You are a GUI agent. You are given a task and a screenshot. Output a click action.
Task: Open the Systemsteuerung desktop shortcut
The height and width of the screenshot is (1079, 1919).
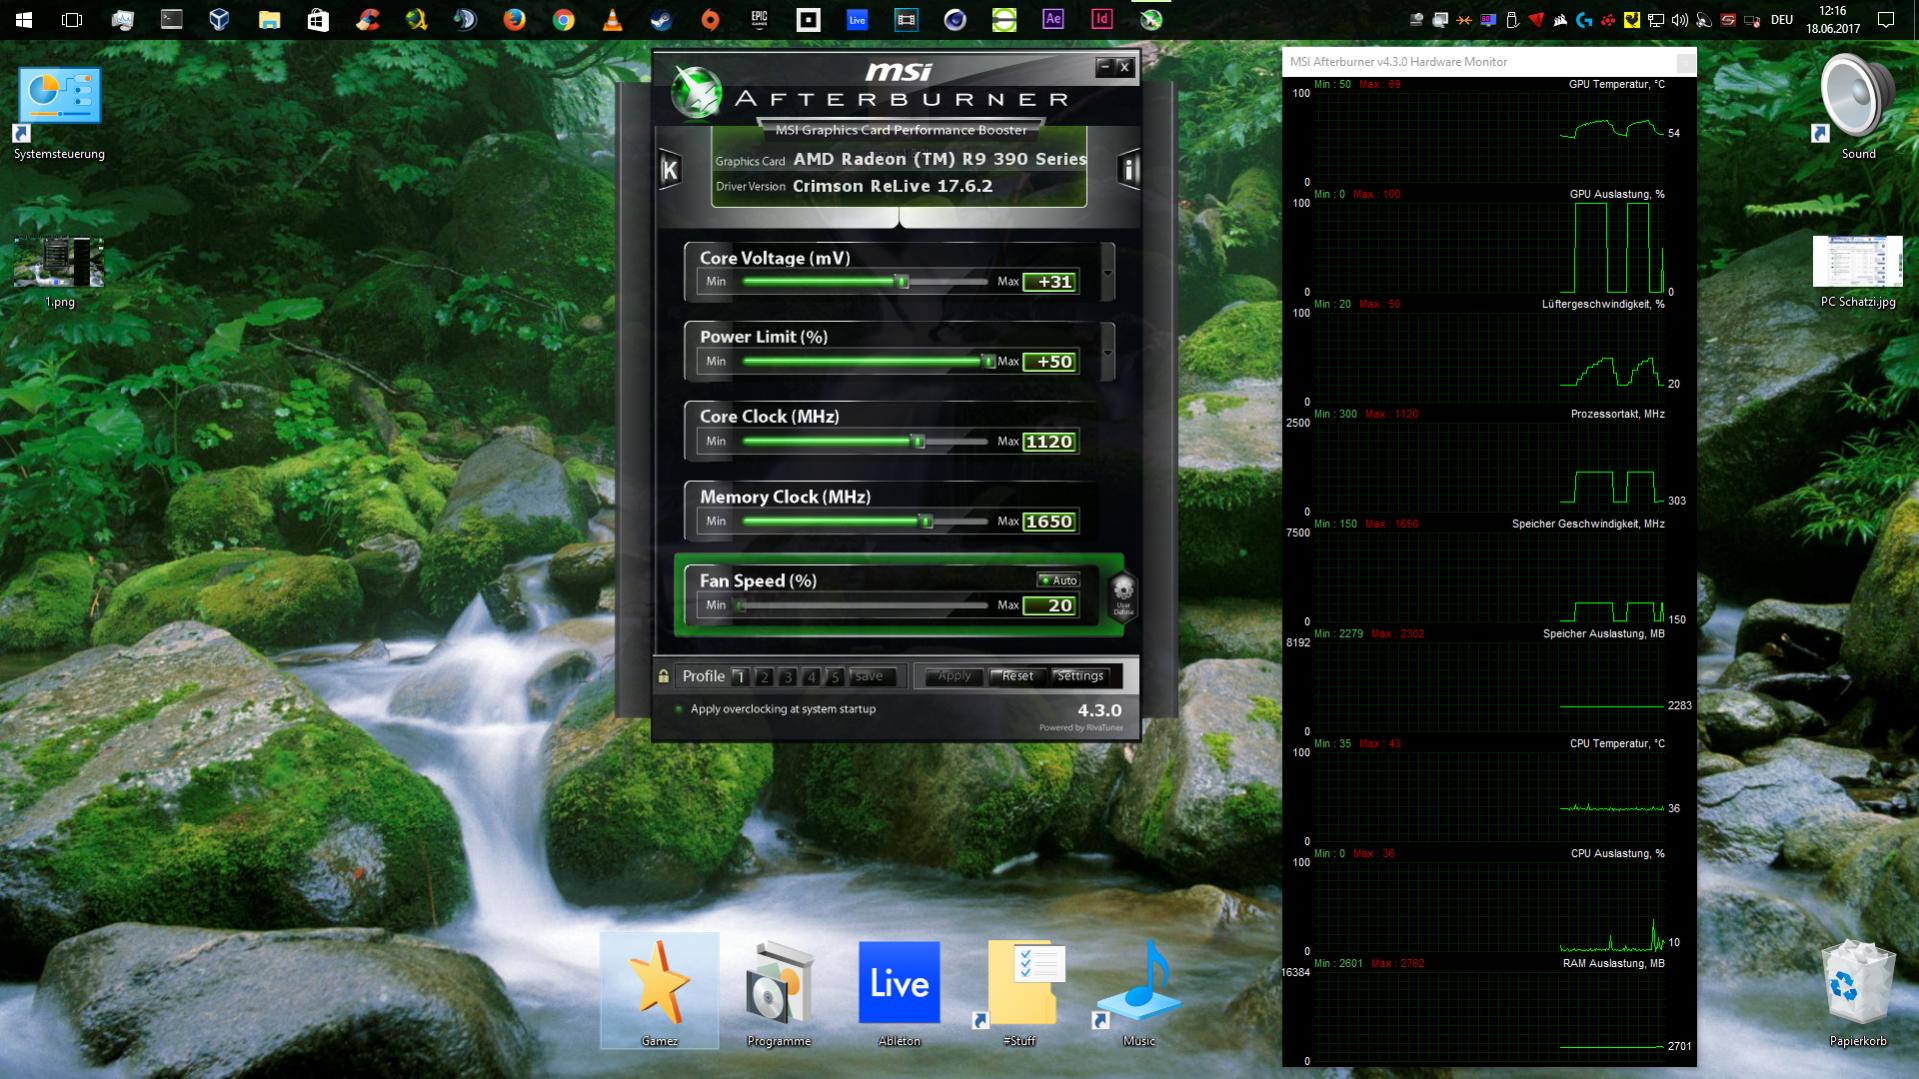59,114
